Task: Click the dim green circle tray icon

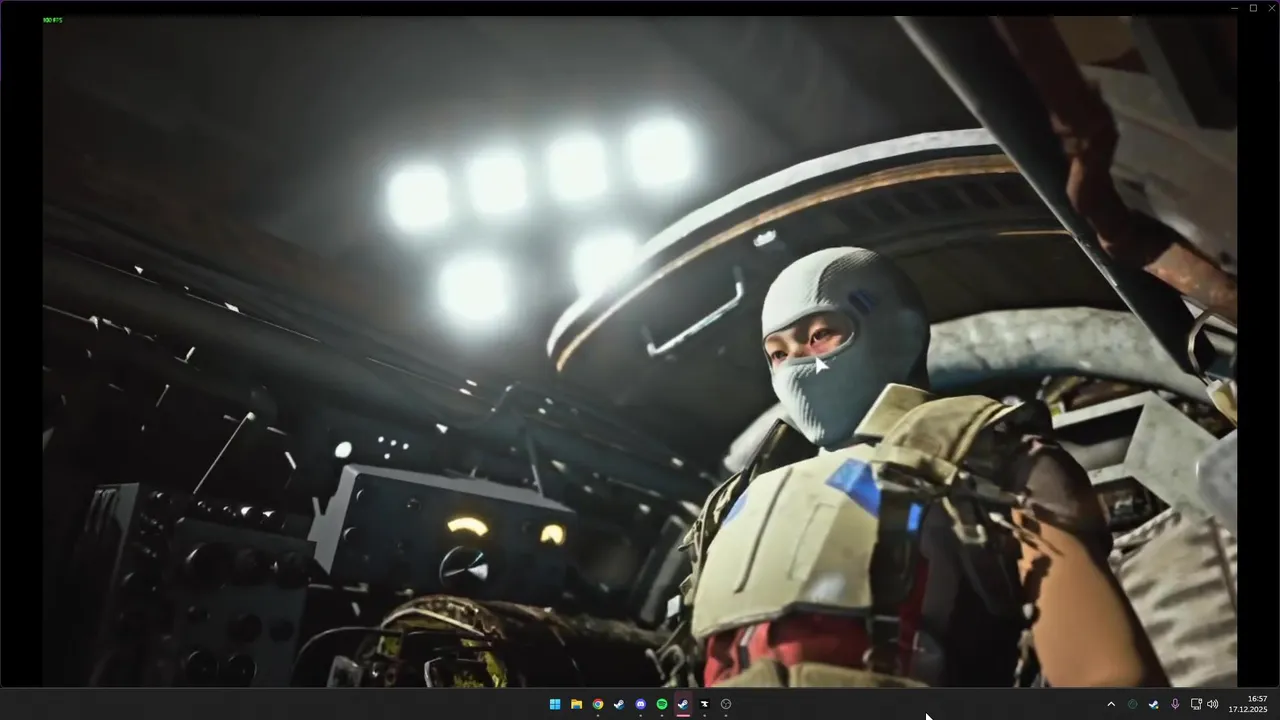Action: point(1133,704)
